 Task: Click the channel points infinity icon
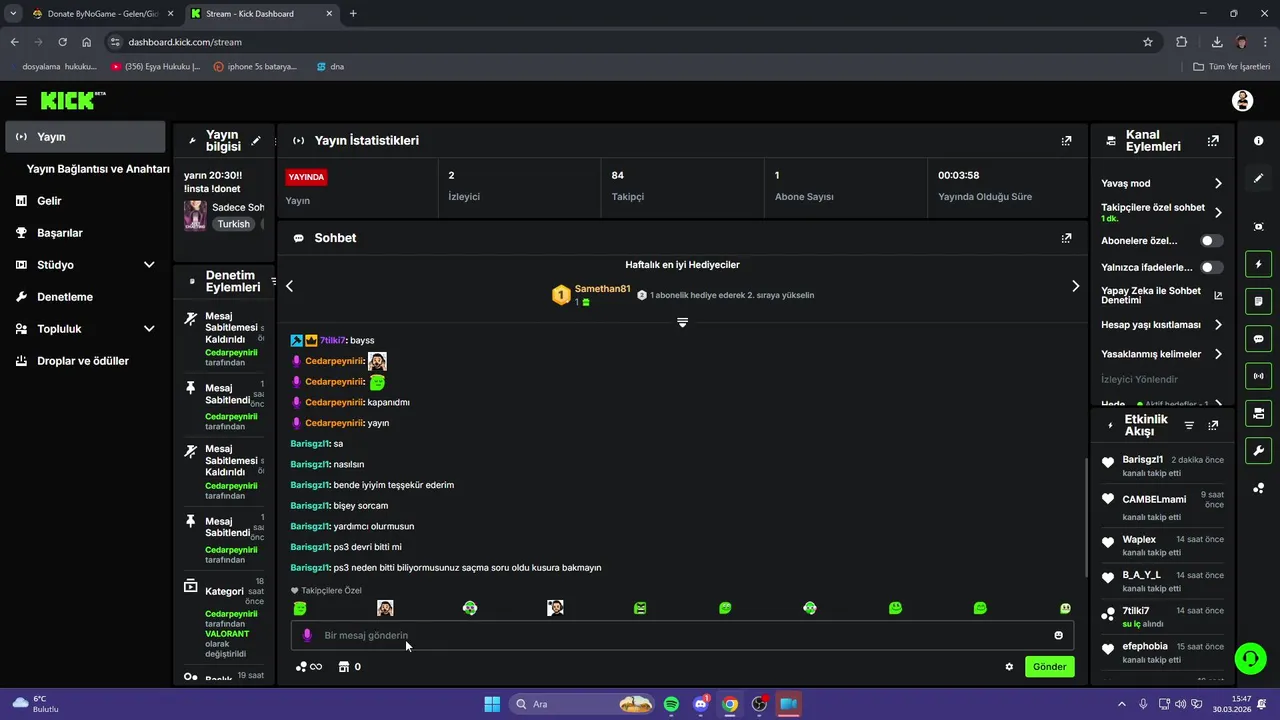pyautogui.click(x=309, y=667)
